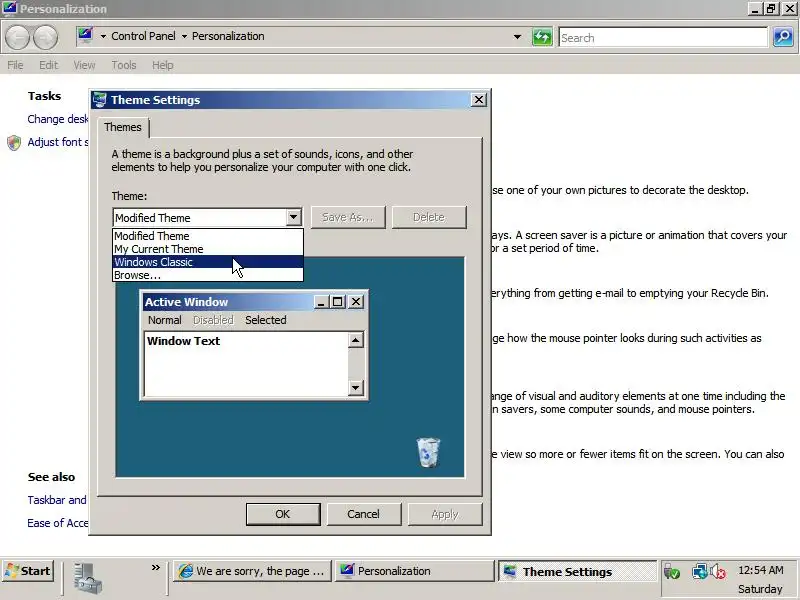Screen dimensions: 800x600
Task: Select Windows Classic in theme dropdown list
Action: [208, 262]
